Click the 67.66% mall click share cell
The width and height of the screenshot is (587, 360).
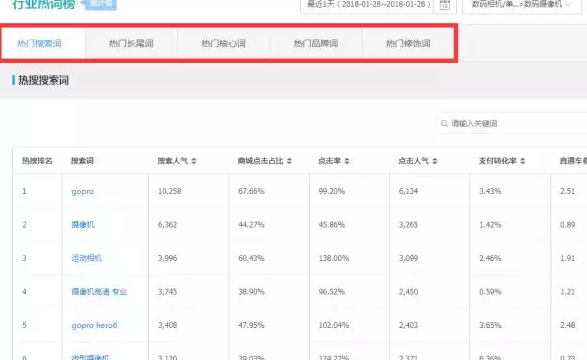[251, 191]
